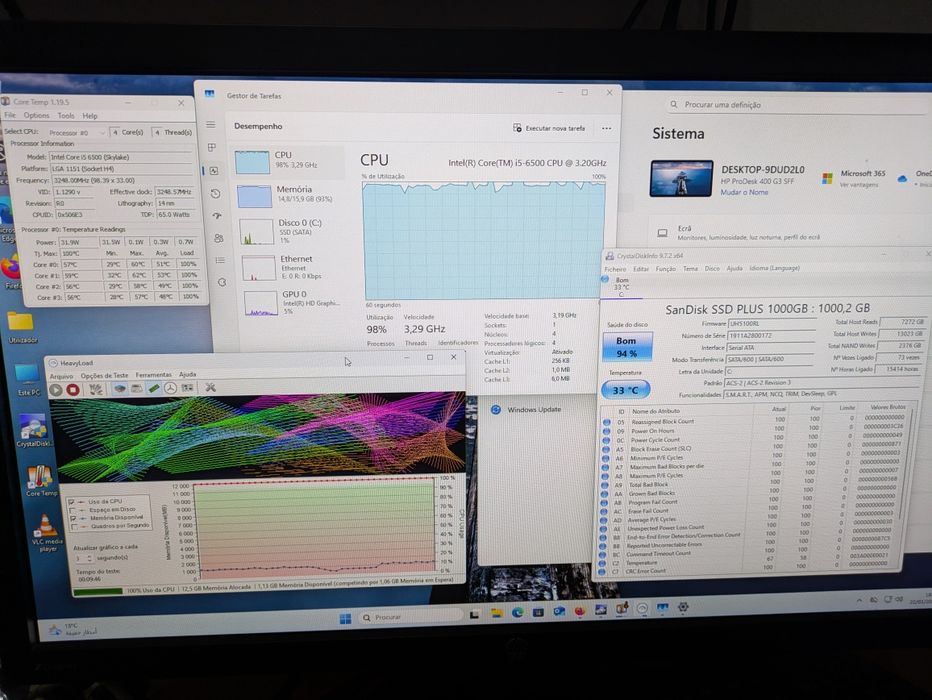Open the Este PC desktop icon
This screenshot has width=932, height=700.
(x=28, y=380)
